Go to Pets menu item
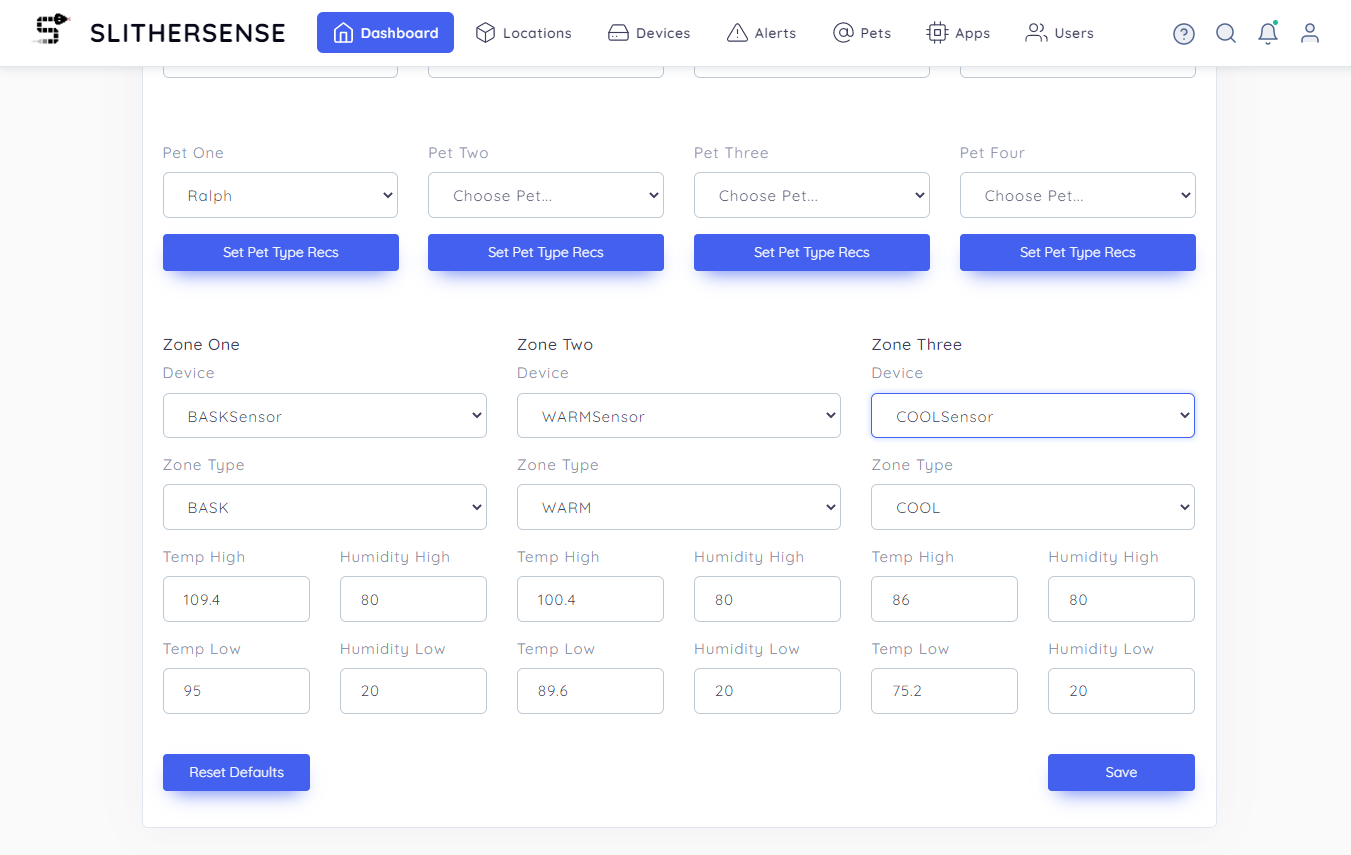1351x855 pixels. (x=862, y=33)
